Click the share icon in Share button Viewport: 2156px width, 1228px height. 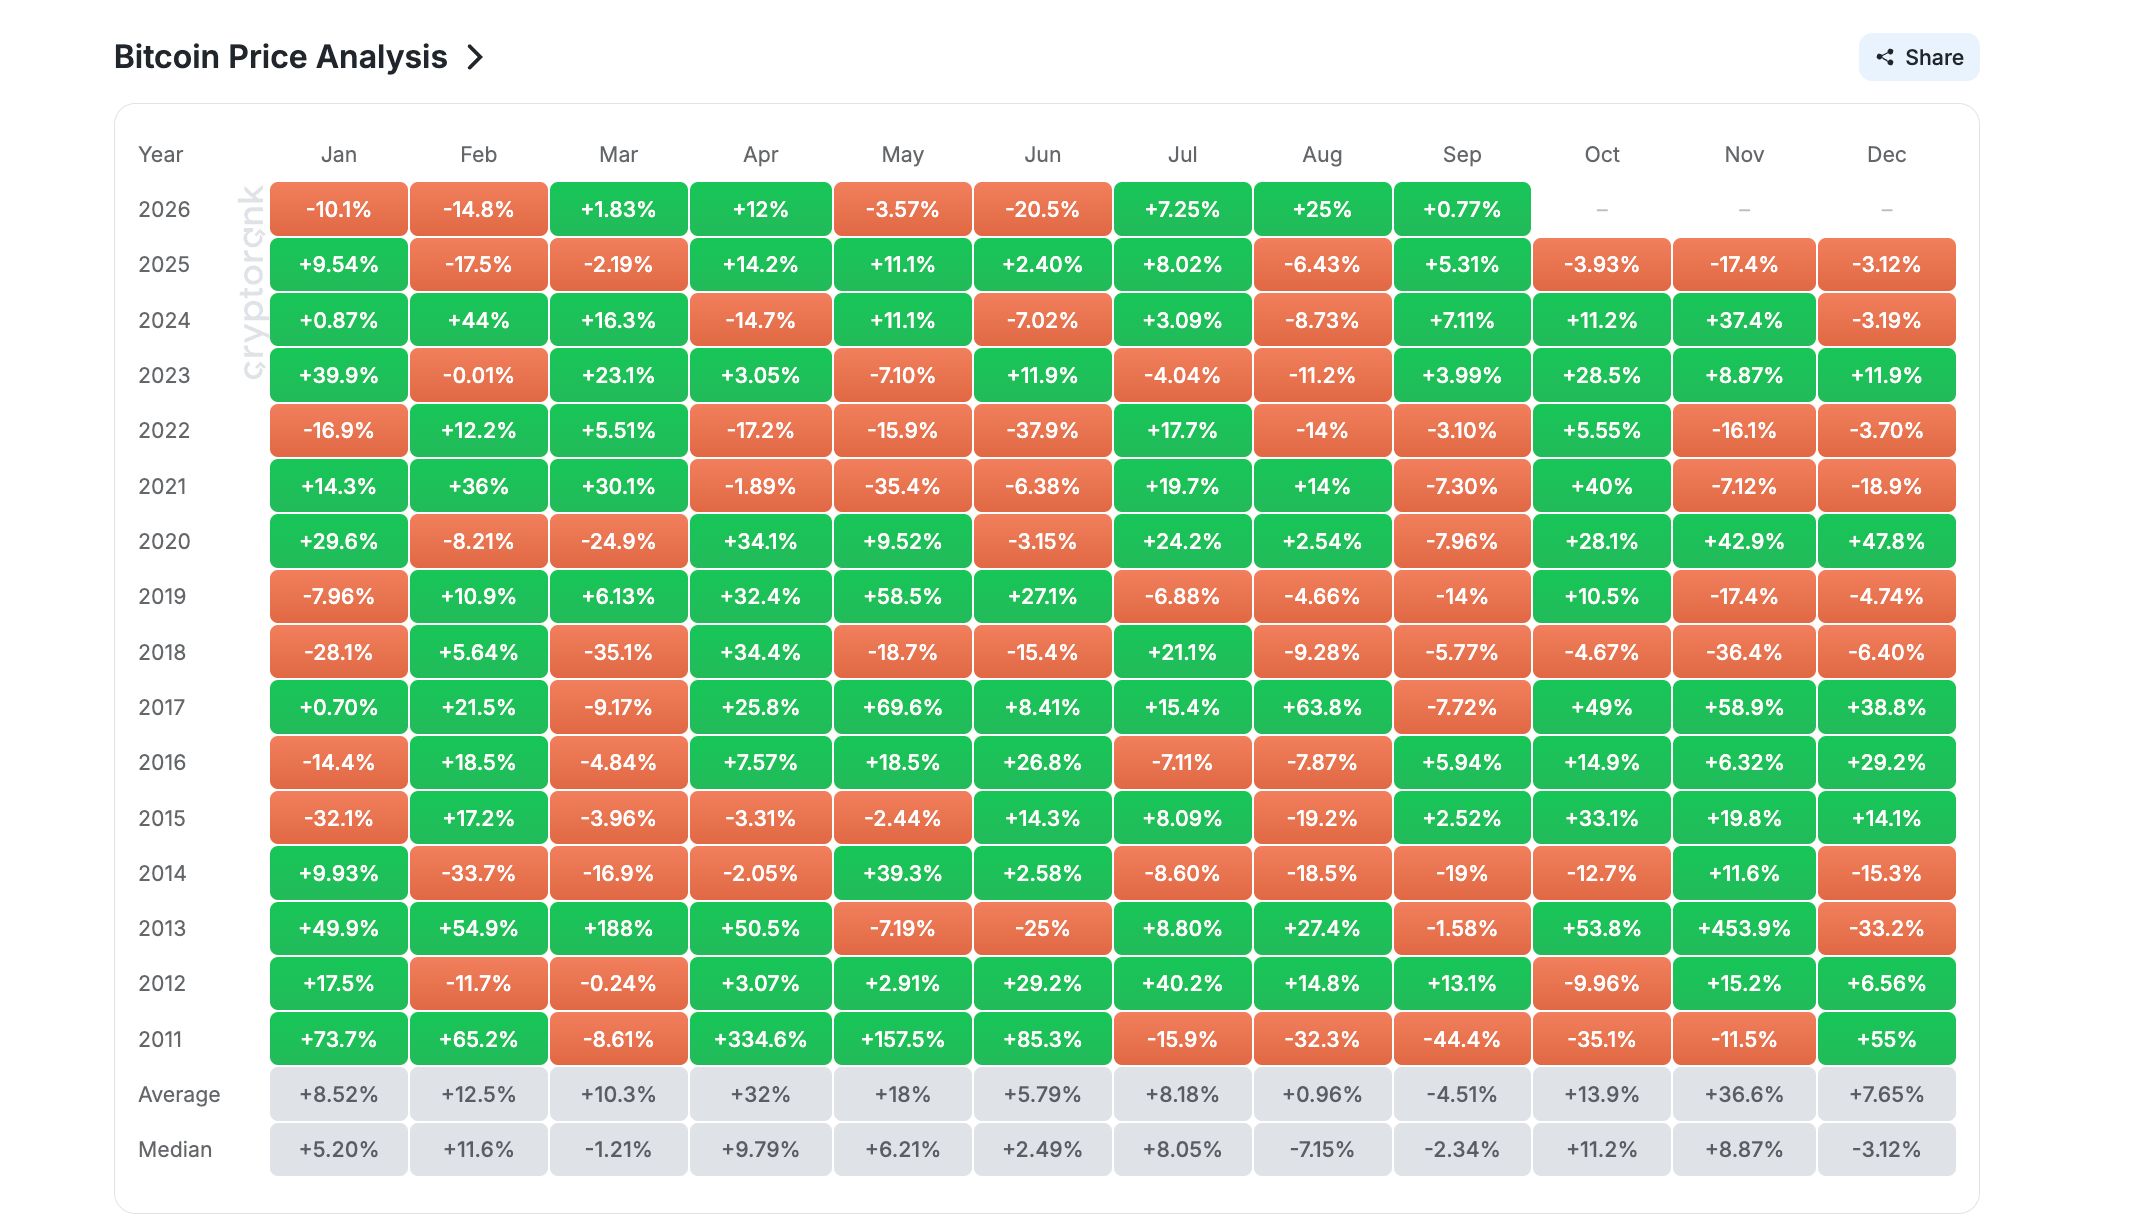(x=1885, y=57)
